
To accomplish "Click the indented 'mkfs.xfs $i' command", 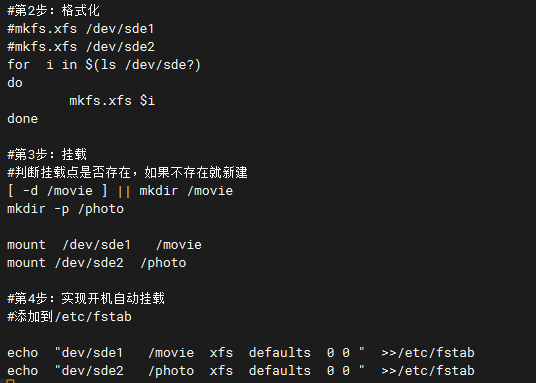I will pos(112,101).
